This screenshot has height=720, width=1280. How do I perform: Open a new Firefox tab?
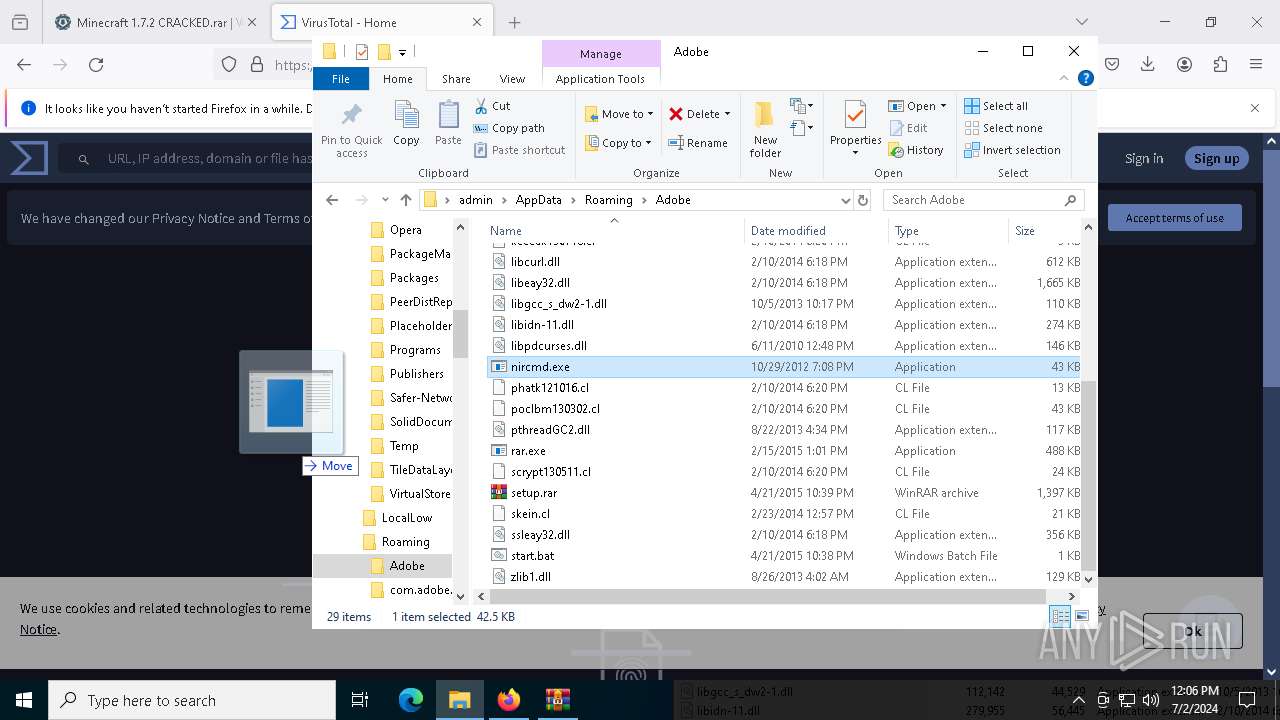[x=514, y=22]
